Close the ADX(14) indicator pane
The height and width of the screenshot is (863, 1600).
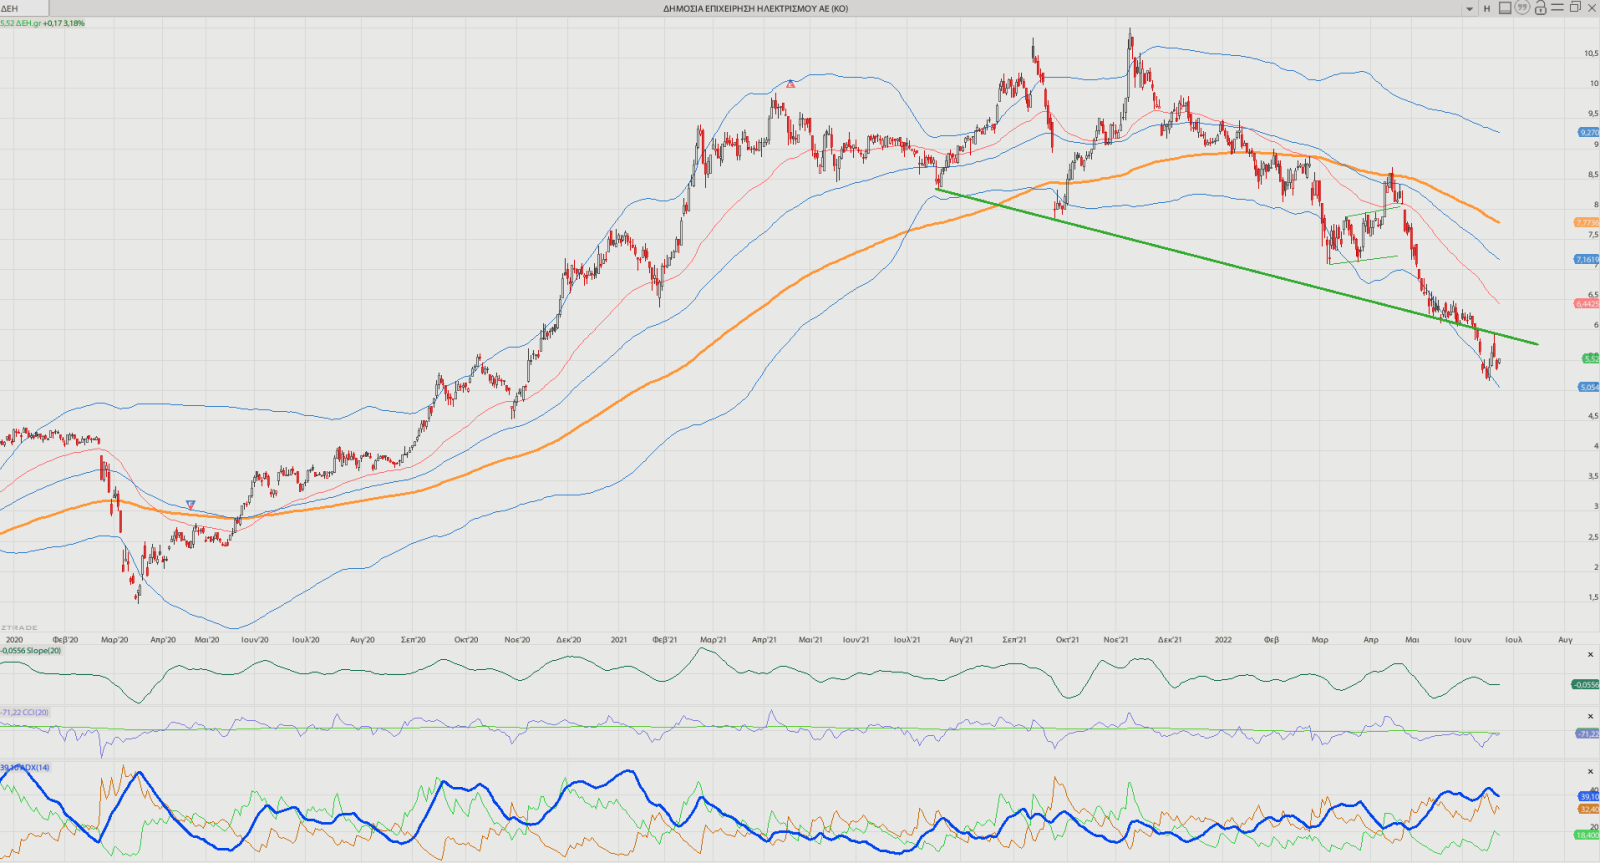(x=1591, y=771)
